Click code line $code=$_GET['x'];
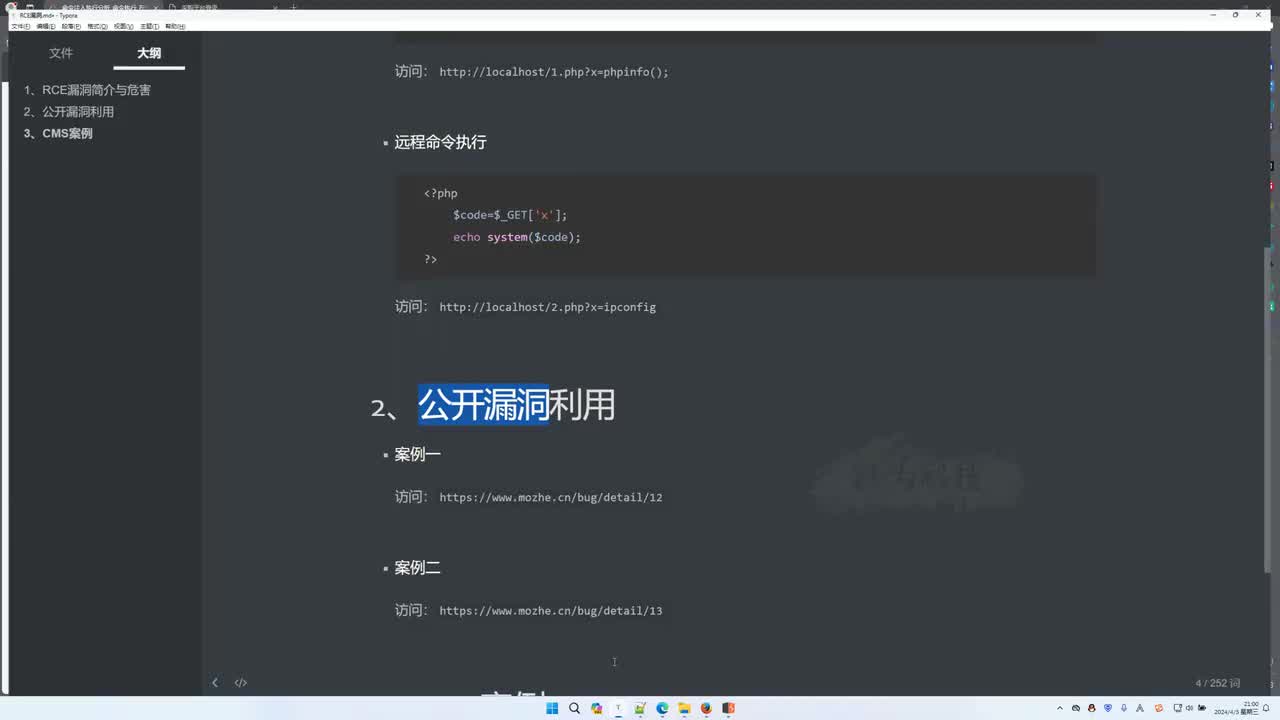 click(x=510, y=215)
